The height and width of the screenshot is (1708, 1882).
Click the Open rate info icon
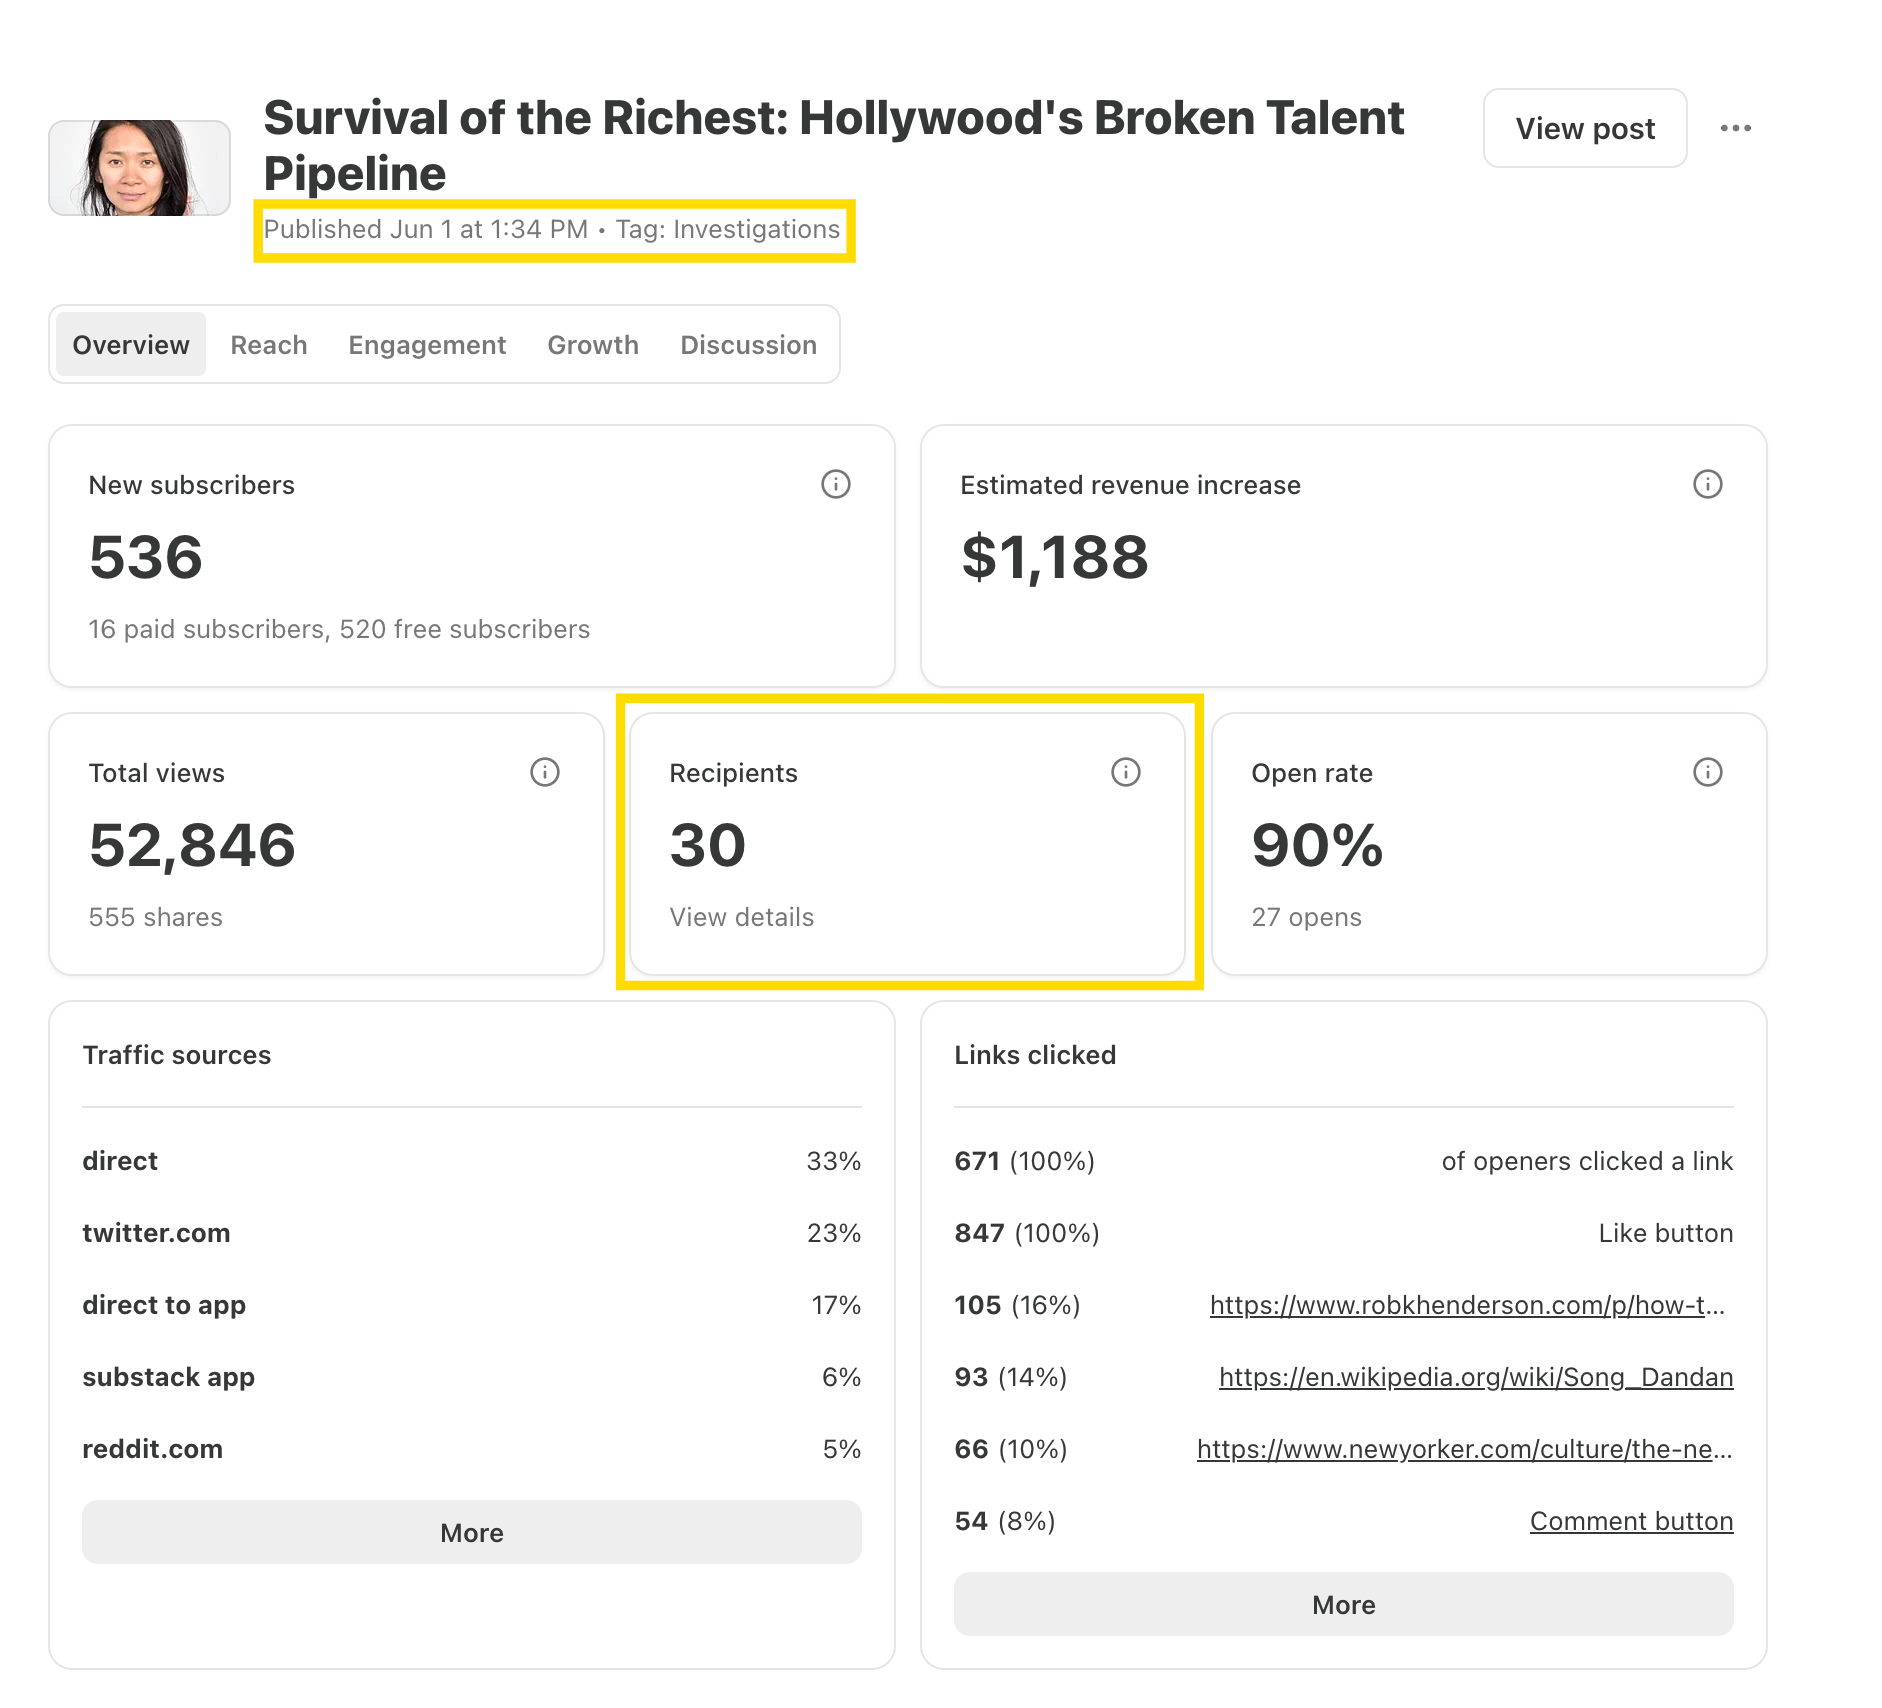[x=1708, y=772]
